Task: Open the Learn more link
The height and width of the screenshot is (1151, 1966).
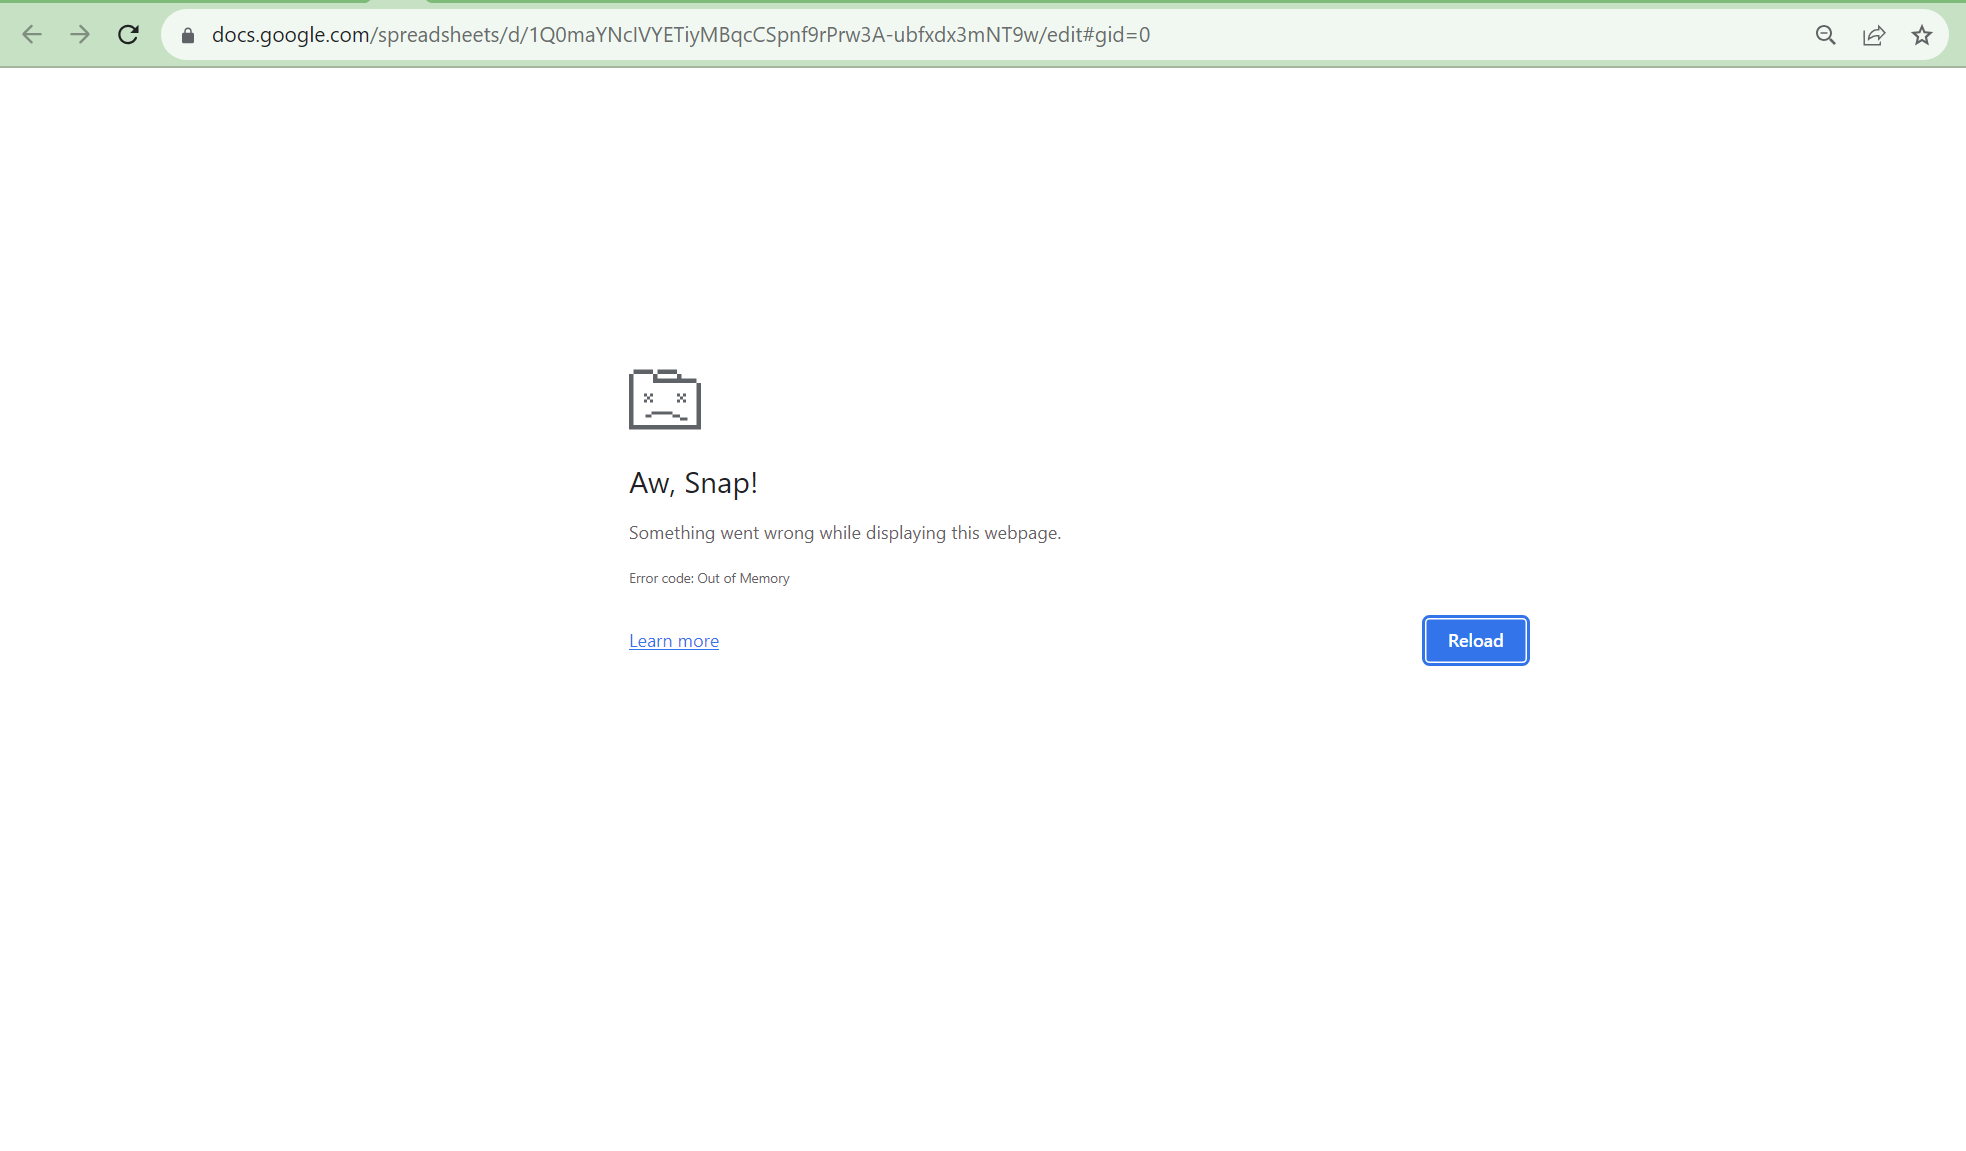Action: click(x=673, y=641)
